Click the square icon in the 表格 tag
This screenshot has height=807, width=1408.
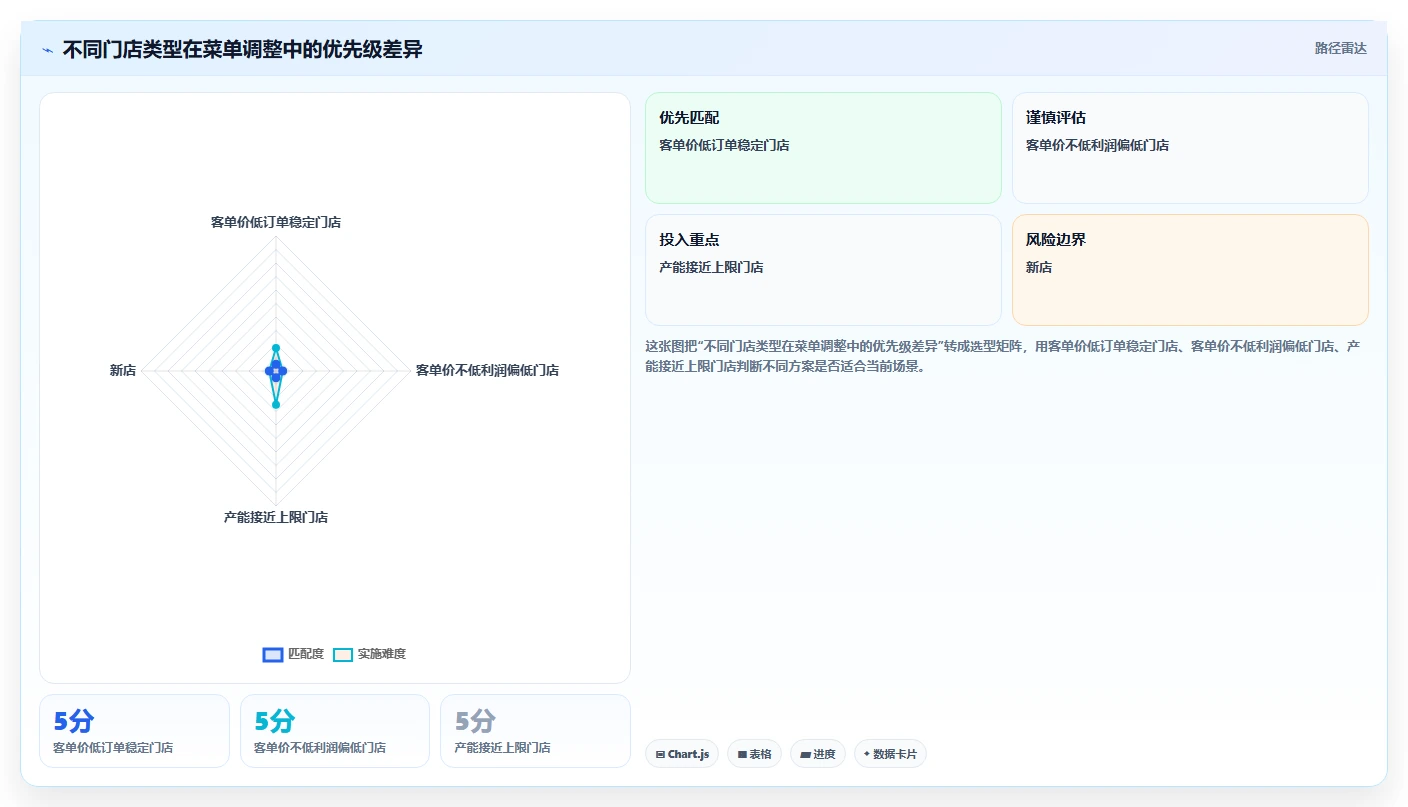tap(742, 754)
